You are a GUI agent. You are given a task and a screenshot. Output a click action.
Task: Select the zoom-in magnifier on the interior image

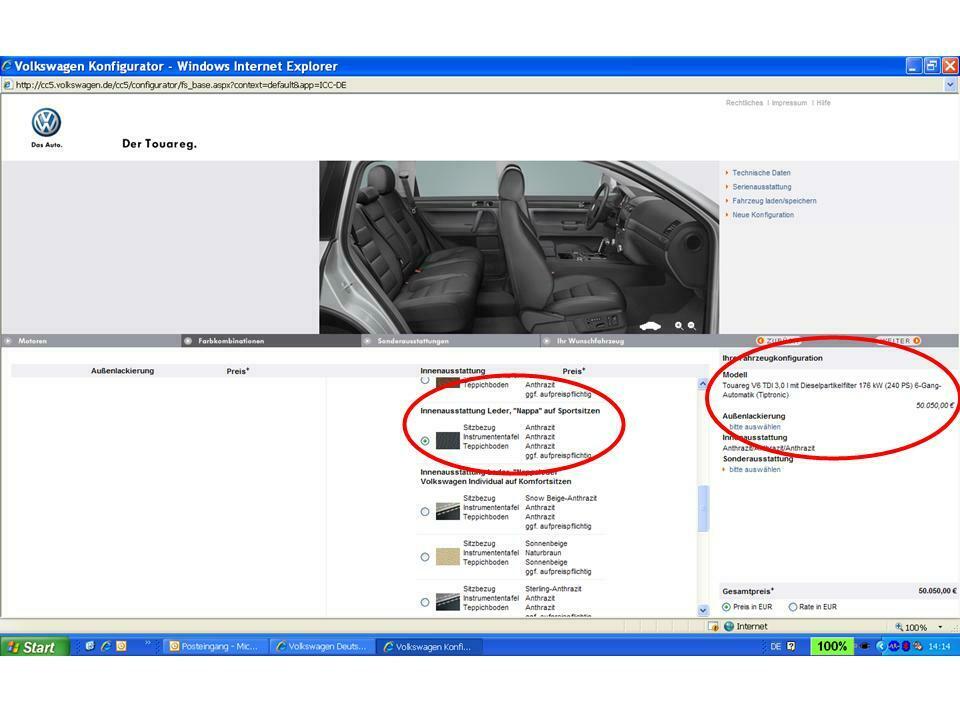pos(678,325)
